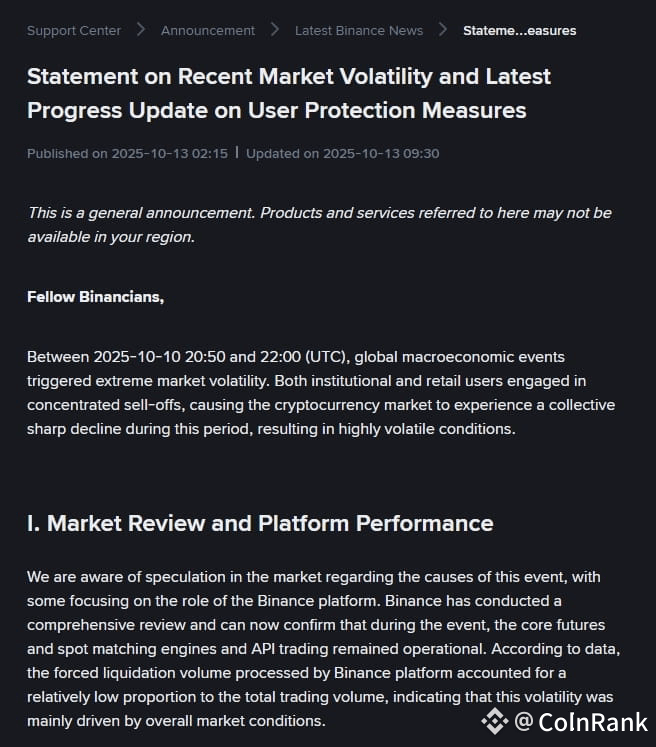Click the Statement on Recent Market Volatility title
The width and height of the screenshot is (656, 747).
(289, 93)
